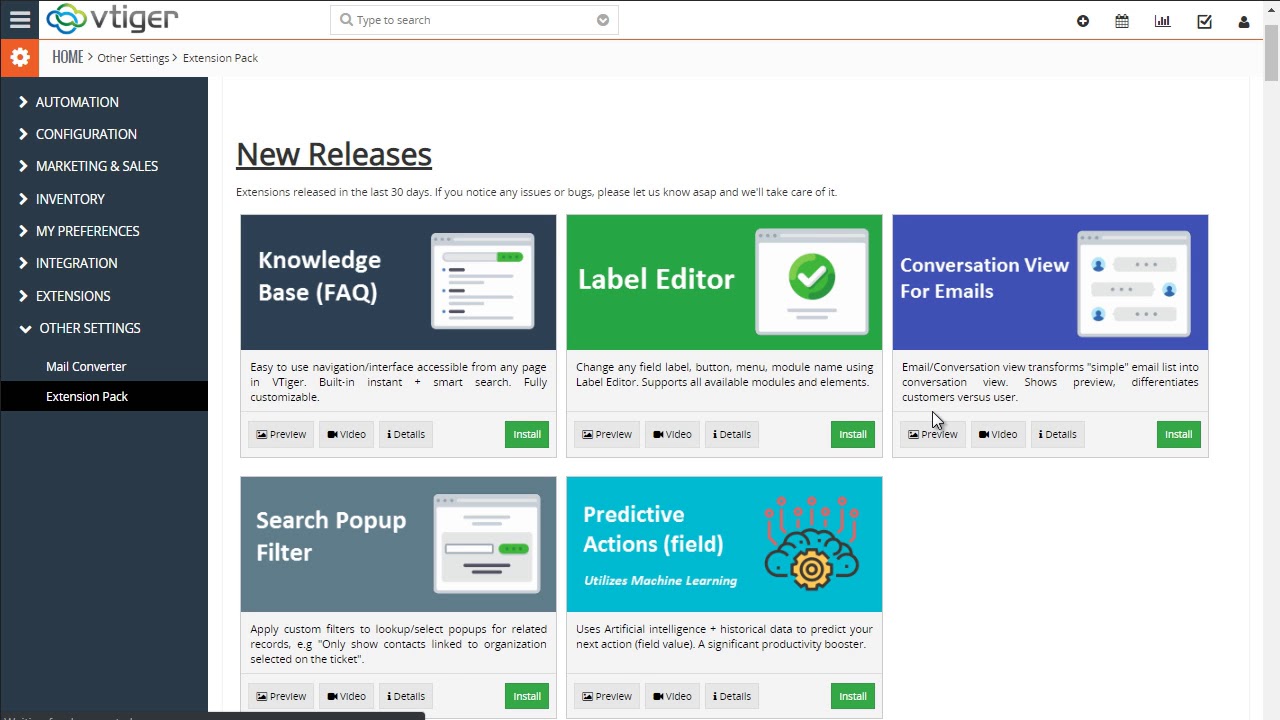View Label Editor details
1280x720 pixels.
(732, 434)
